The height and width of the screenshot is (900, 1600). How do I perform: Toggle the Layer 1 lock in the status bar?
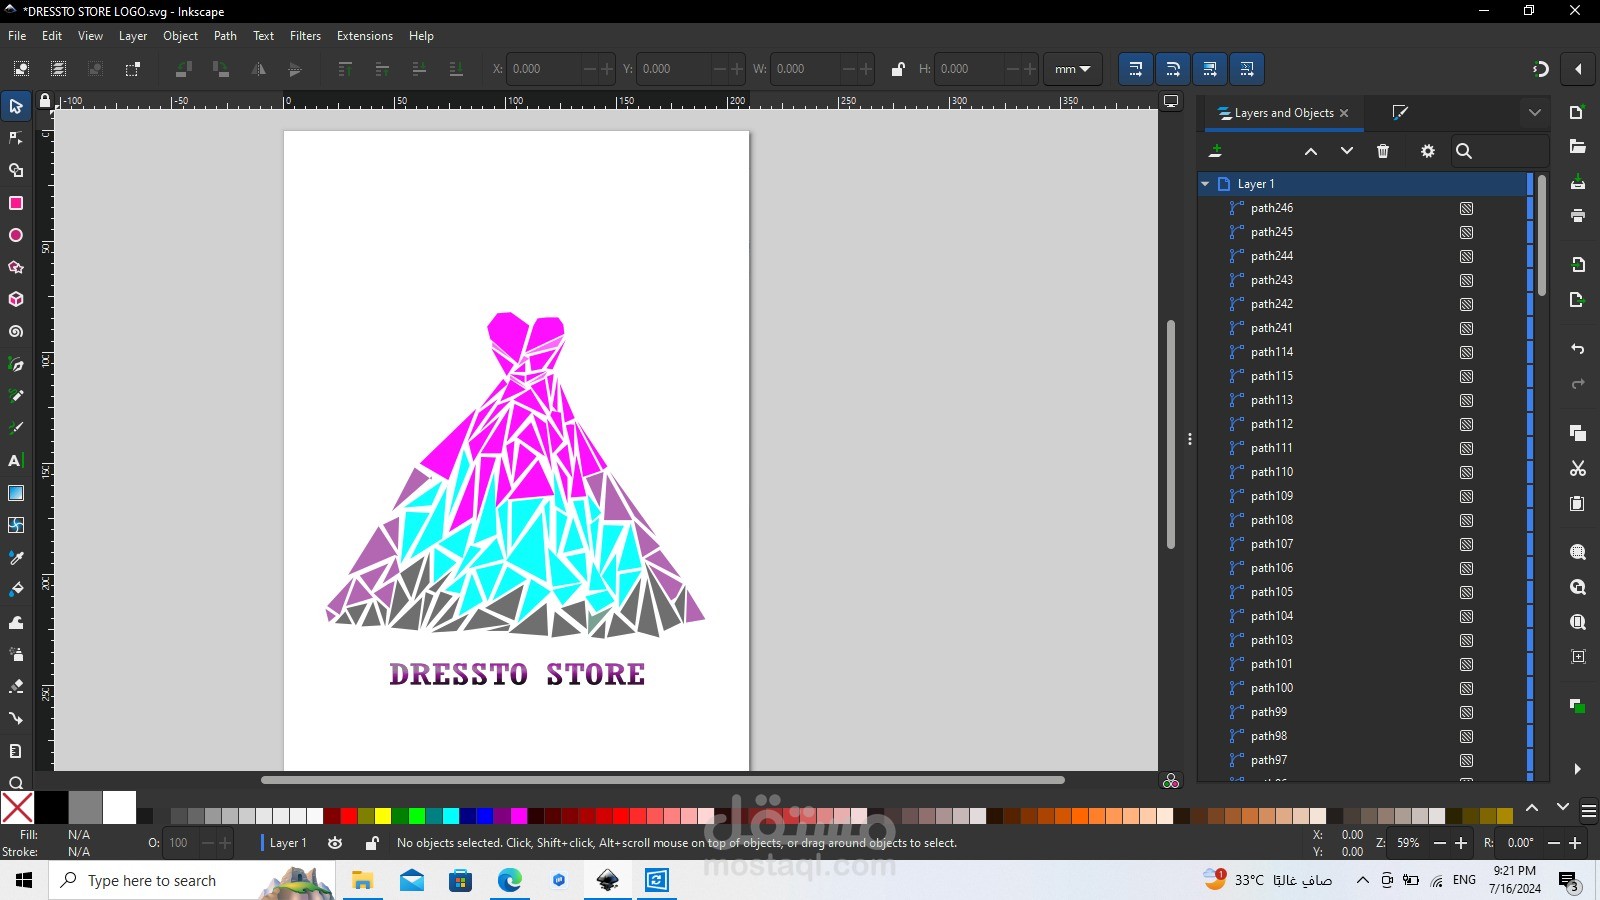[371, 843]
